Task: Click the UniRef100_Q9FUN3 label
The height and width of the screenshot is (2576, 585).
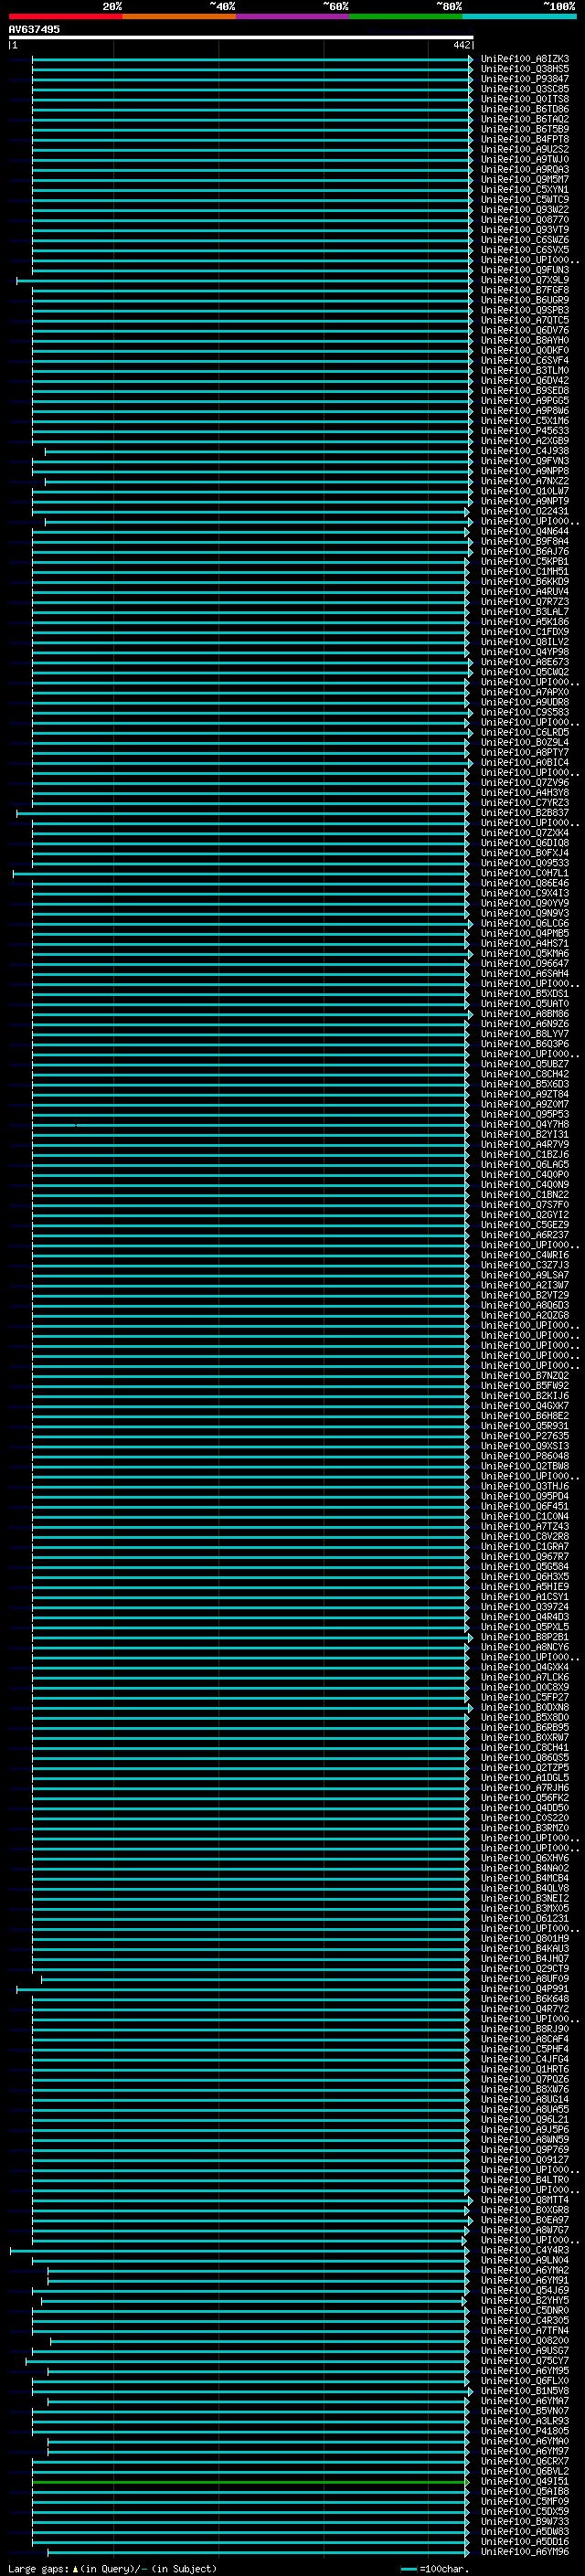Action: pos(525,270)
